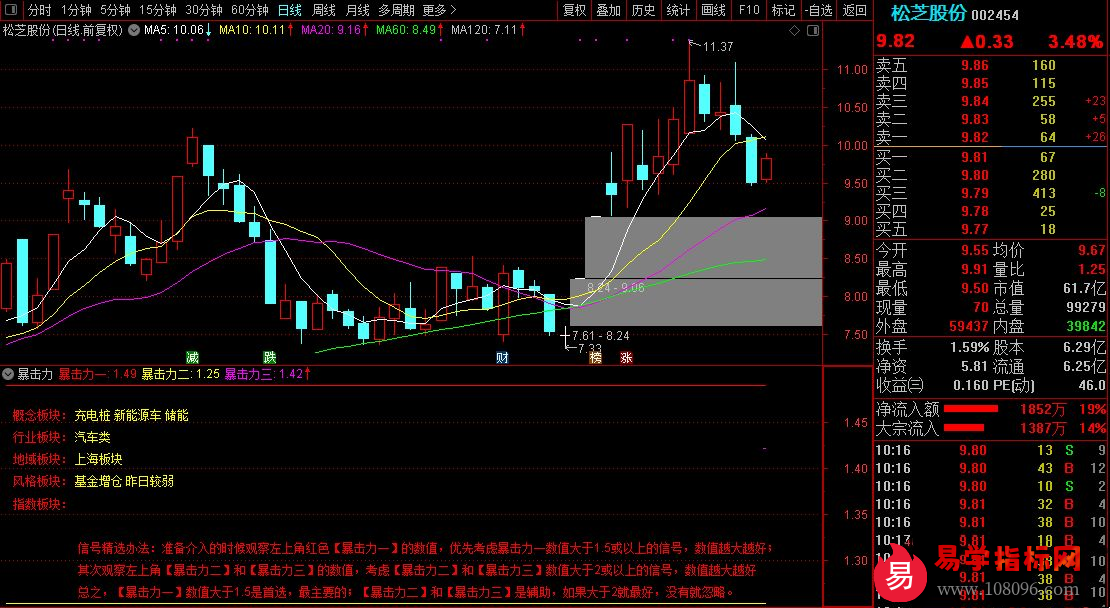Click the 返回 back button
The width and height of the screenshot is (1110, 608).
click(x=855, y=10)
